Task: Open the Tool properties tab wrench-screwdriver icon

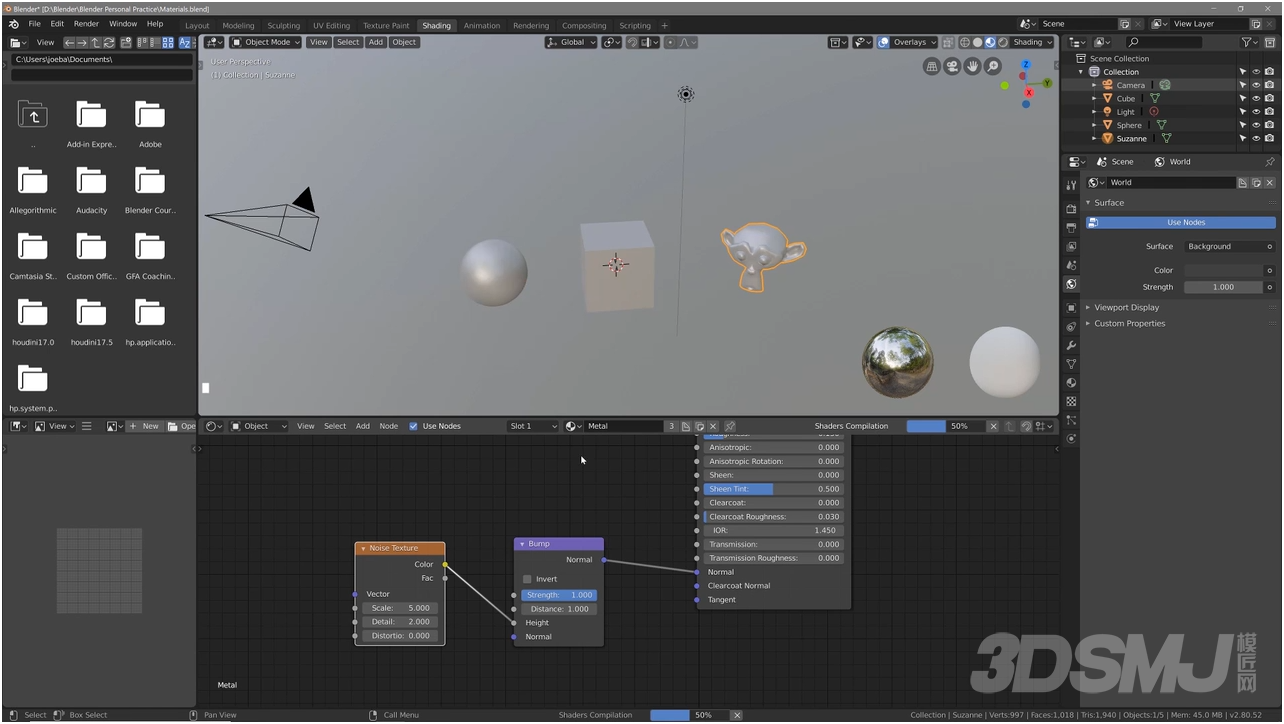Action: (x=1071, y=185)
